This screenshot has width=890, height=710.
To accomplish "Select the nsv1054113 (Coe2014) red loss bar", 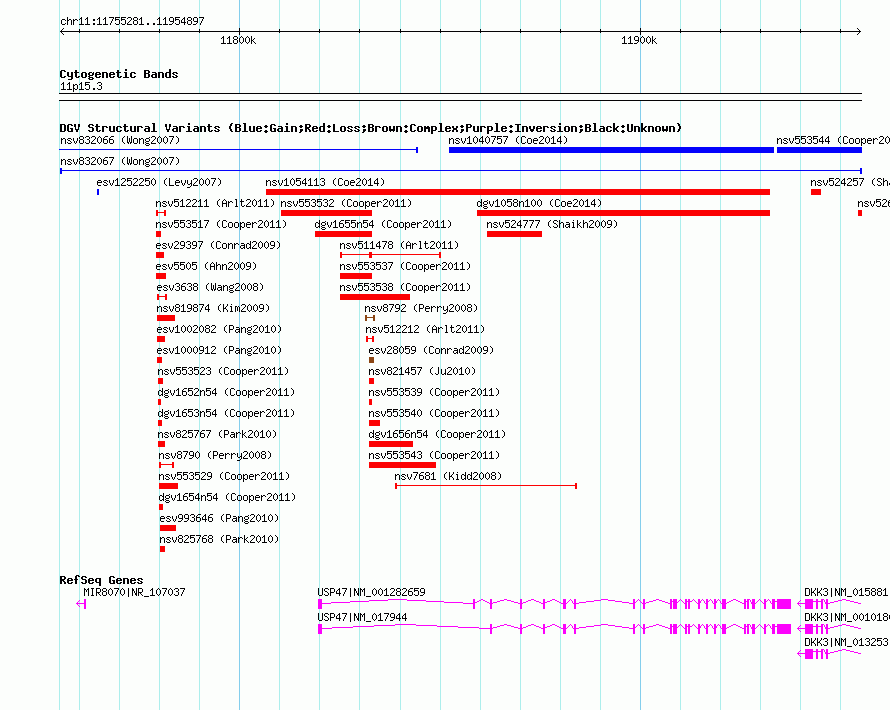I will pyautogui.click(x=518, y=192).
